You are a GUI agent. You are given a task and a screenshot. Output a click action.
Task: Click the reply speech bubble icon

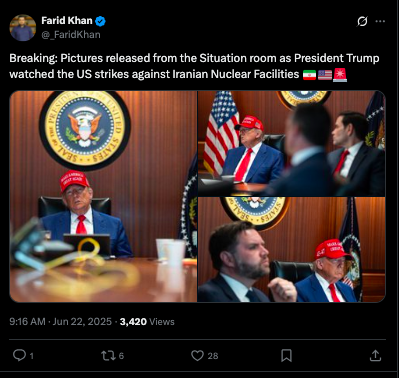point(19,355)
